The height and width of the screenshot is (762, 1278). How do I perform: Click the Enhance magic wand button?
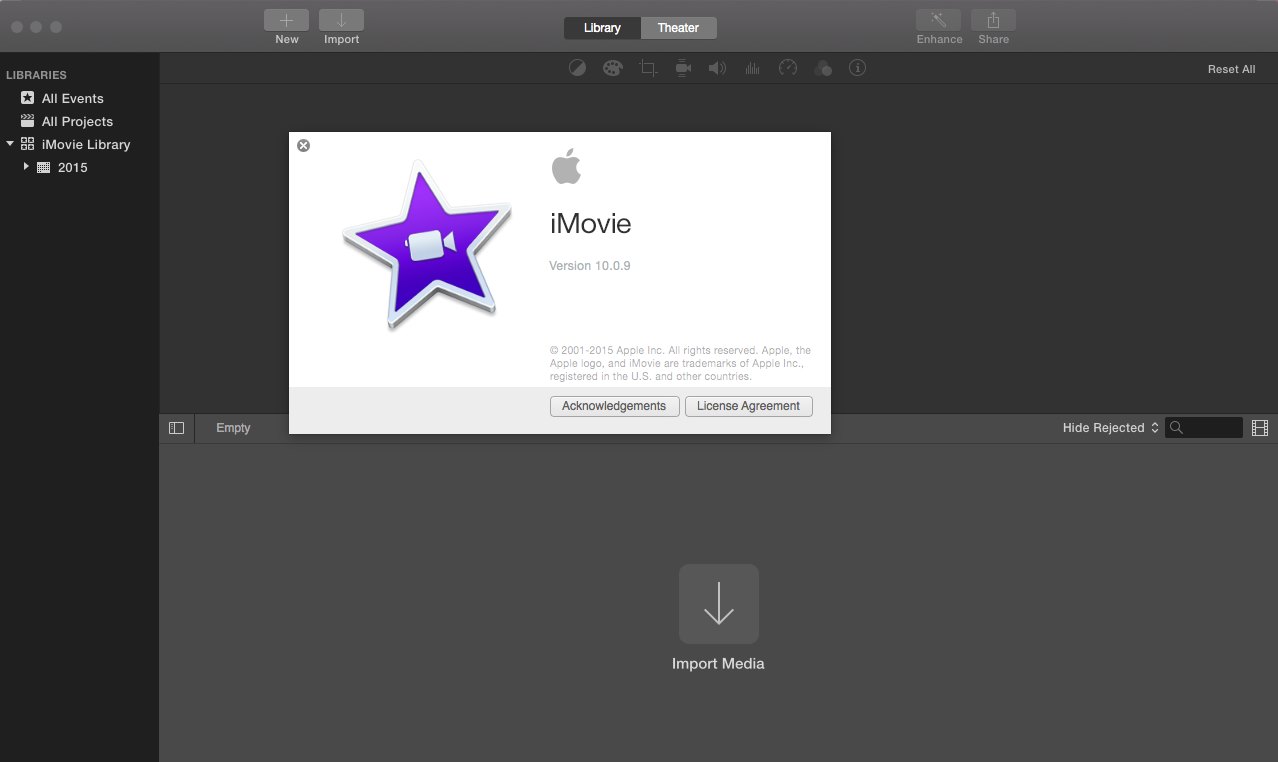point(939,20)
